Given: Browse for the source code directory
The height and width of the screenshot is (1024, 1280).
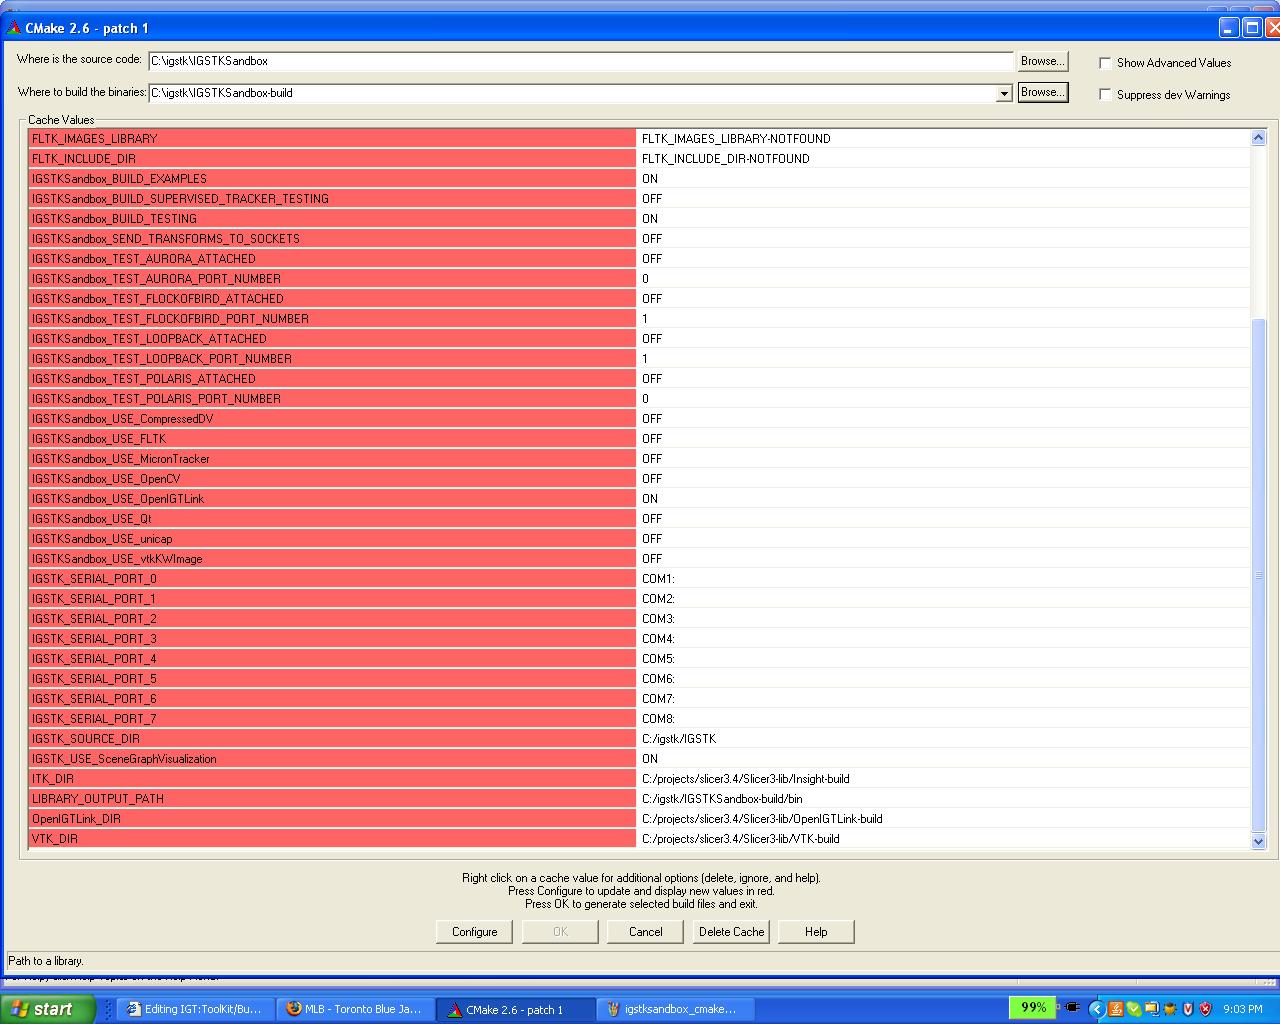Looking at the screenshot, I should coord(1042,61).
